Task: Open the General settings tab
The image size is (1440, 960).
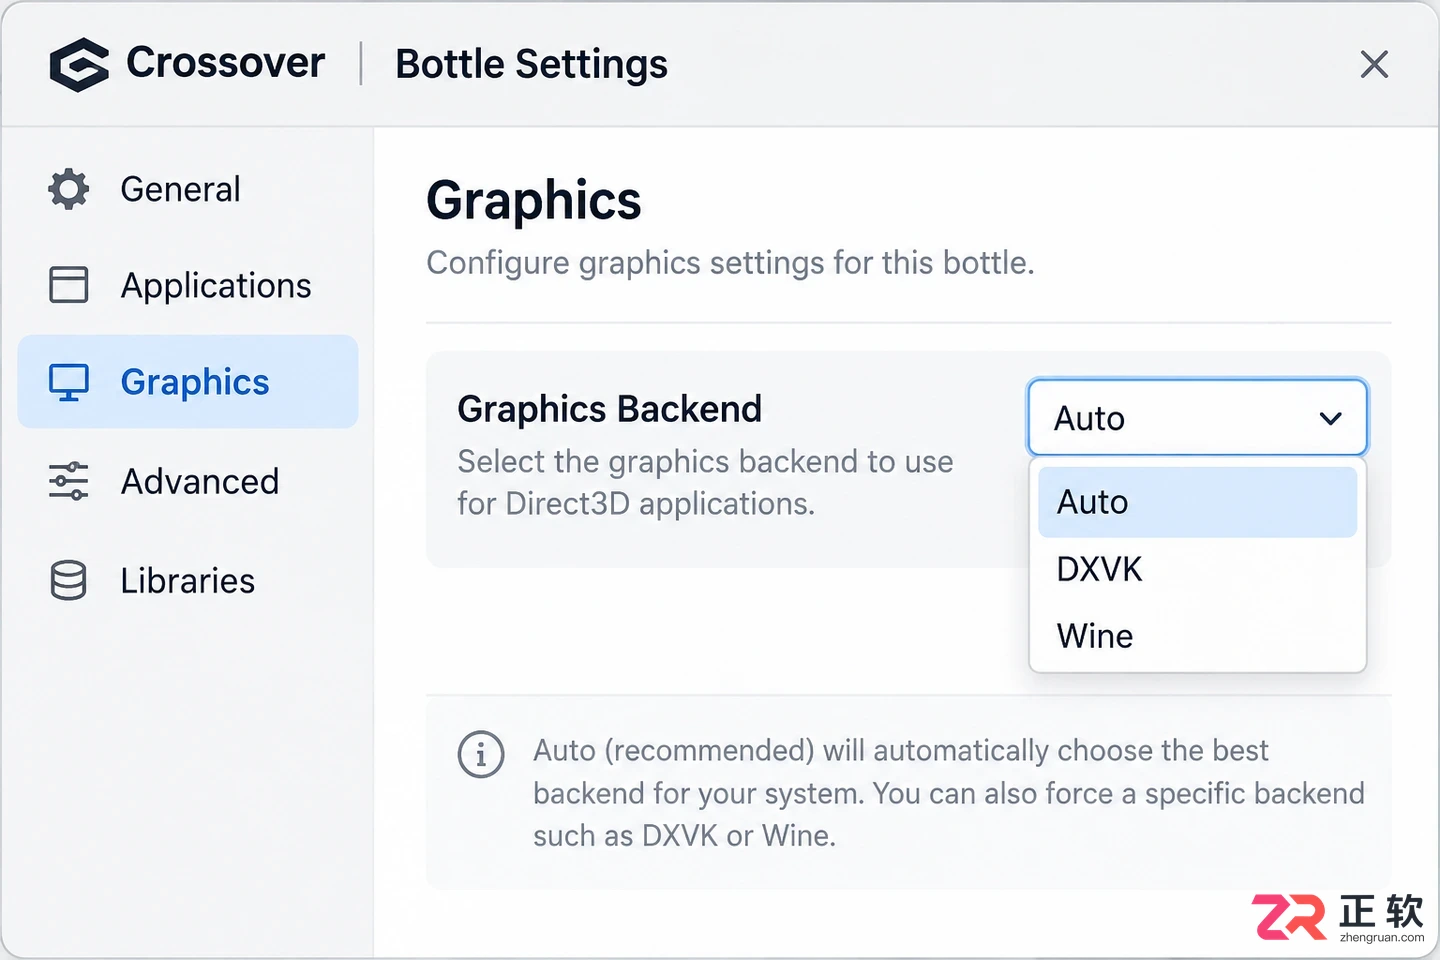Action: point(188,189)
